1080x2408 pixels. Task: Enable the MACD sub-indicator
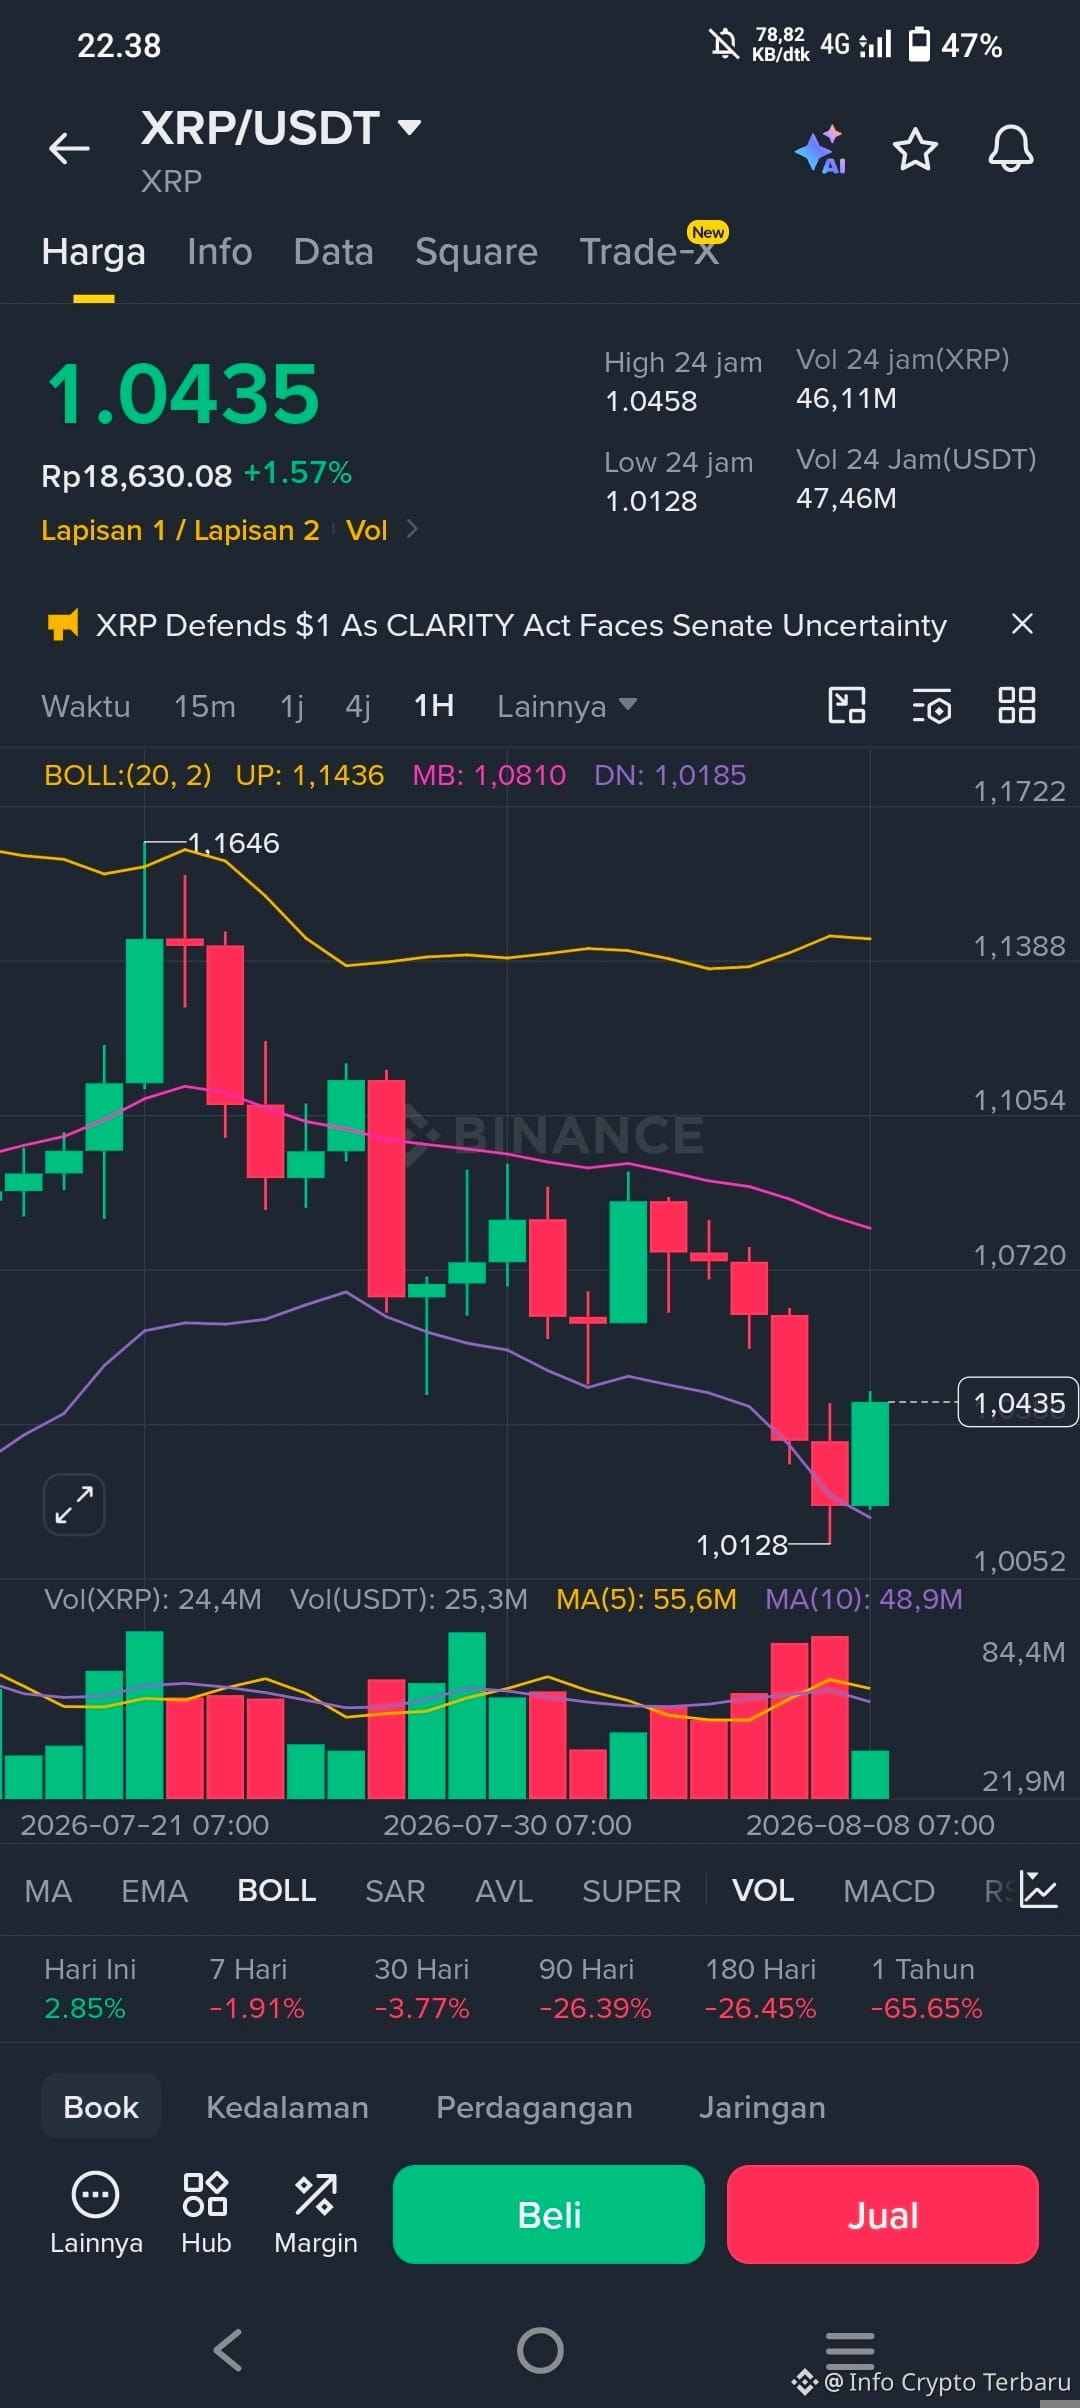[x=889, y=1891]
